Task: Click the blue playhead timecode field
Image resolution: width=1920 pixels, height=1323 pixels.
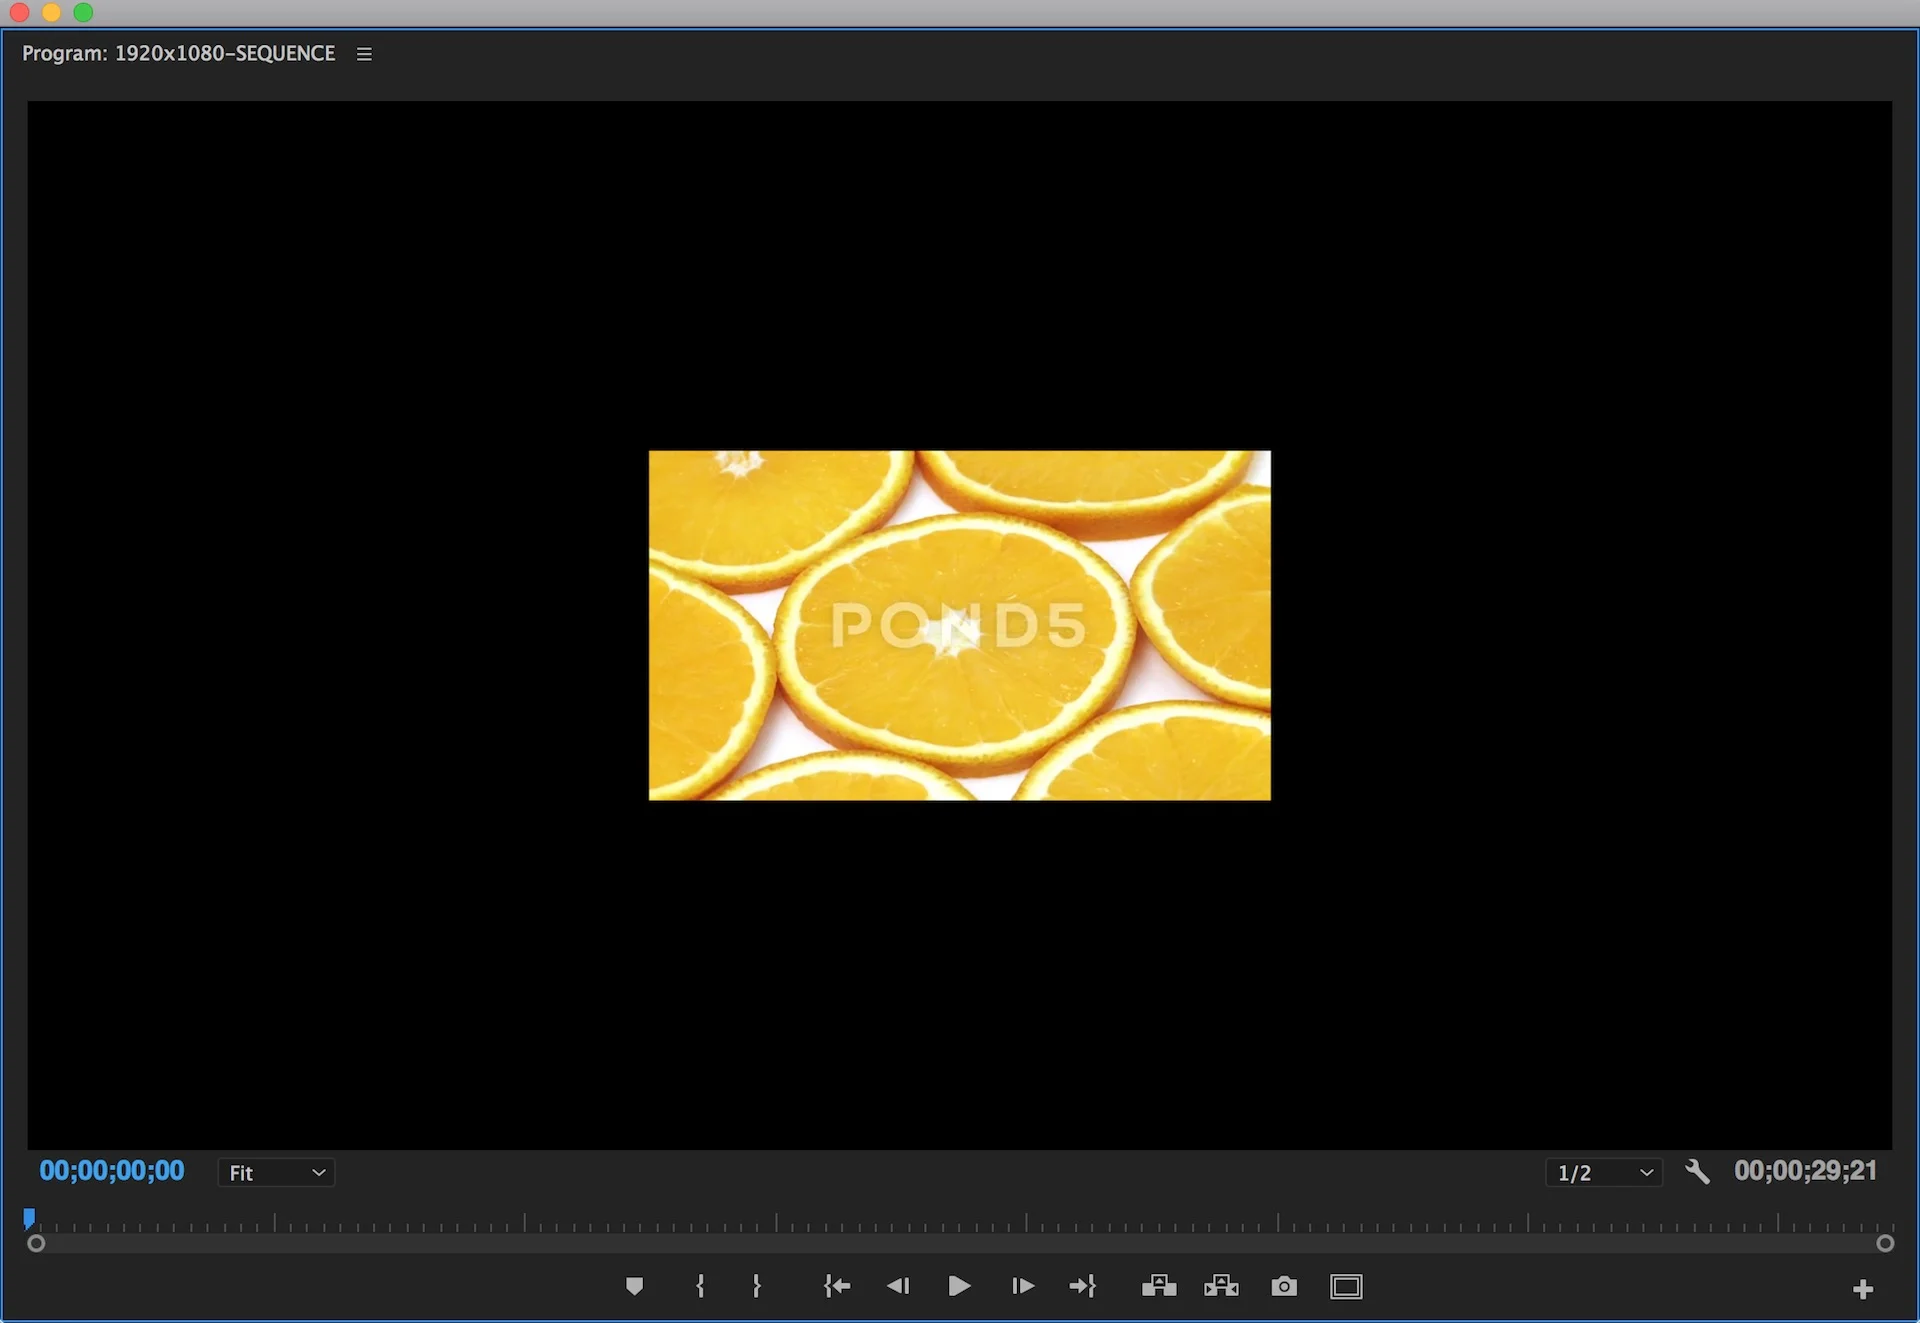Action: [112, 1171]
